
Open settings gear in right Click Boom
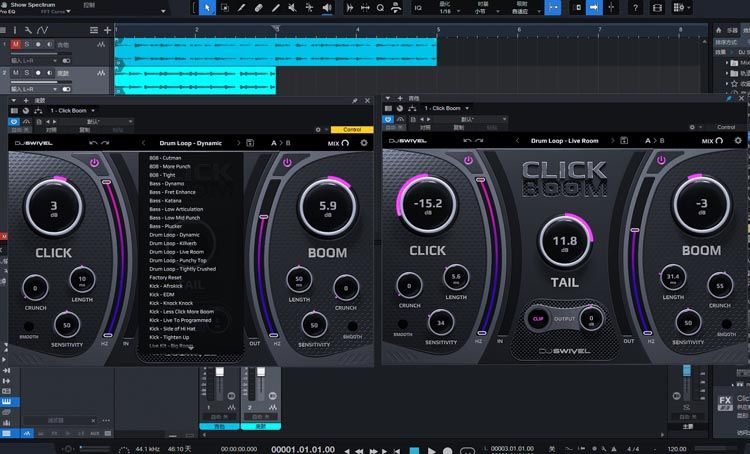point(738,141)
